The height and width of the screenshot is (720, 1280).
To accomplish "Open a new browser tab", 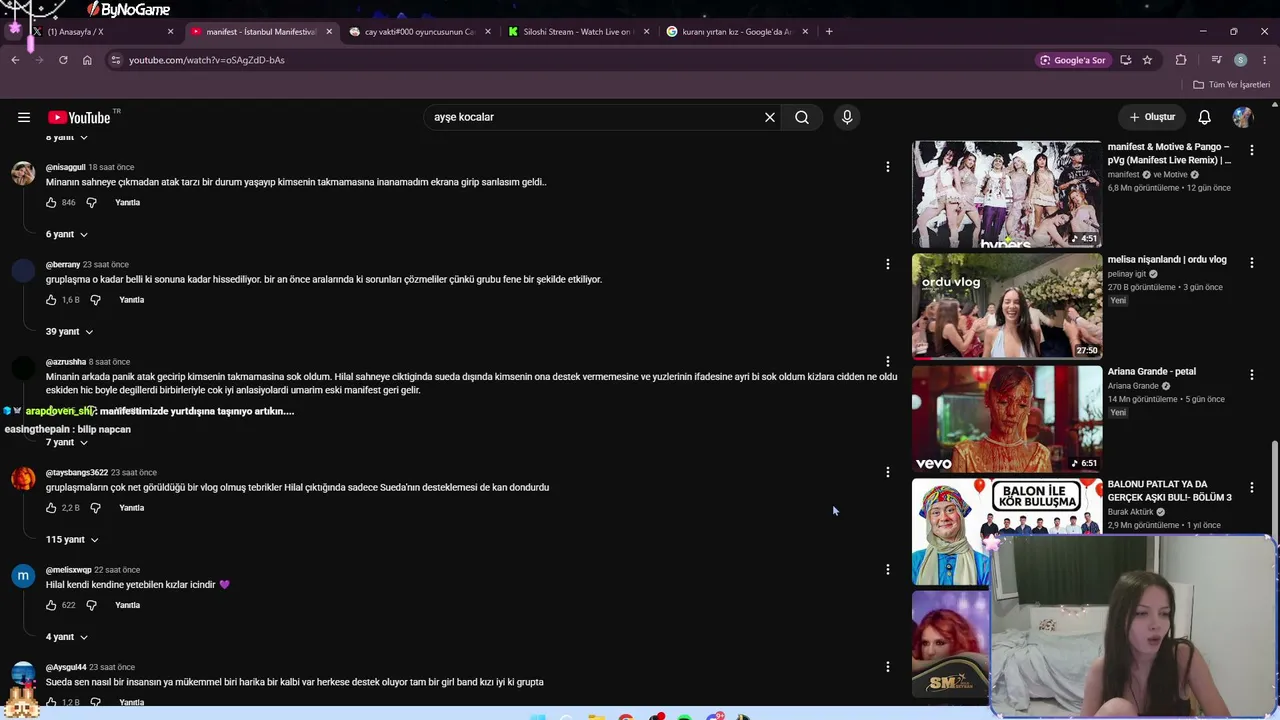I will 829,32.
